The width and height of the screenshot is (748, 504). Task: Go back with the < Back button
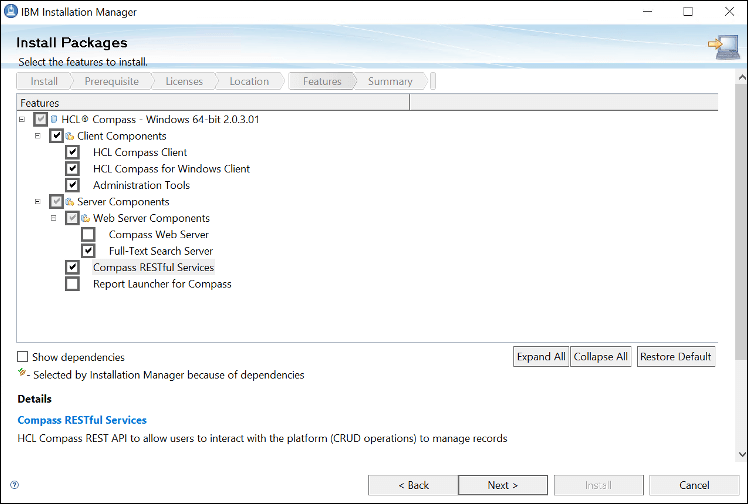pos(413,485)
